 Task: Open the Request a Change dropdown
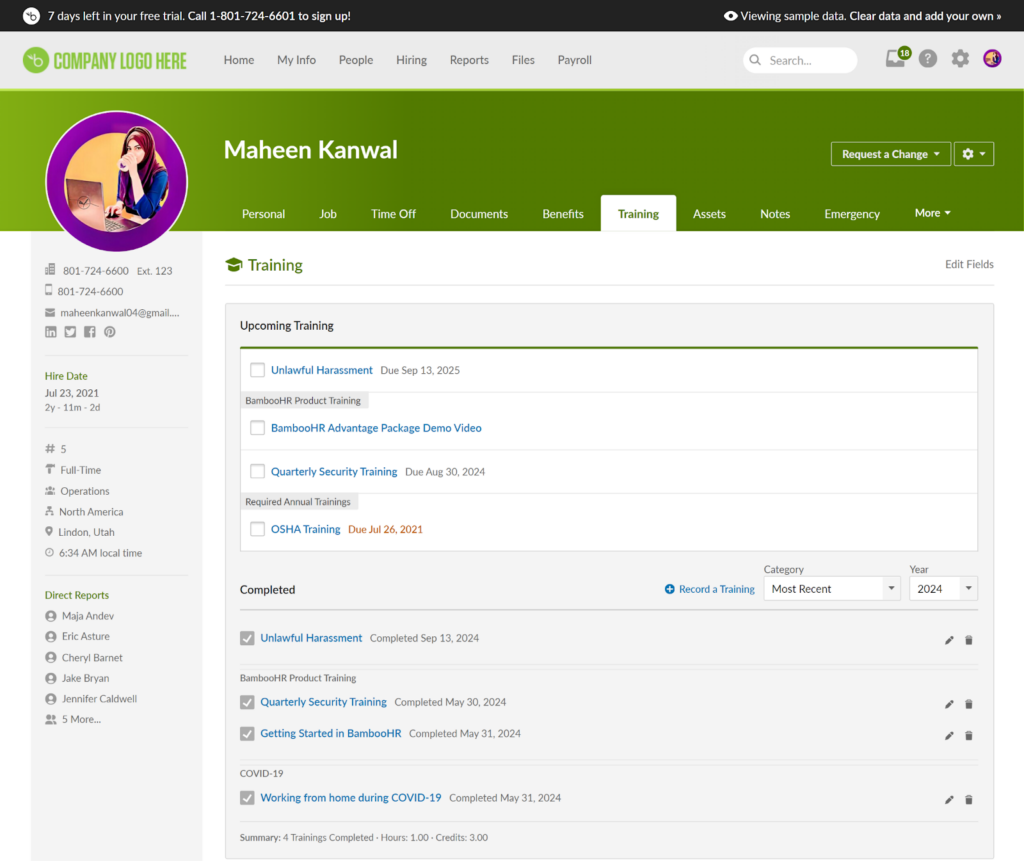coord(891,154)
